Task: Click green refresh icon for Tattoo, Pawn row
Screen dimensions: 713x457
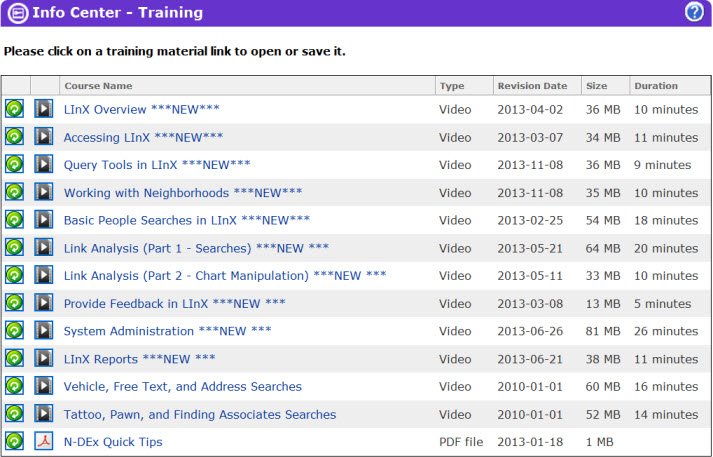Action: pyautogui.click(x=14, y=414)
